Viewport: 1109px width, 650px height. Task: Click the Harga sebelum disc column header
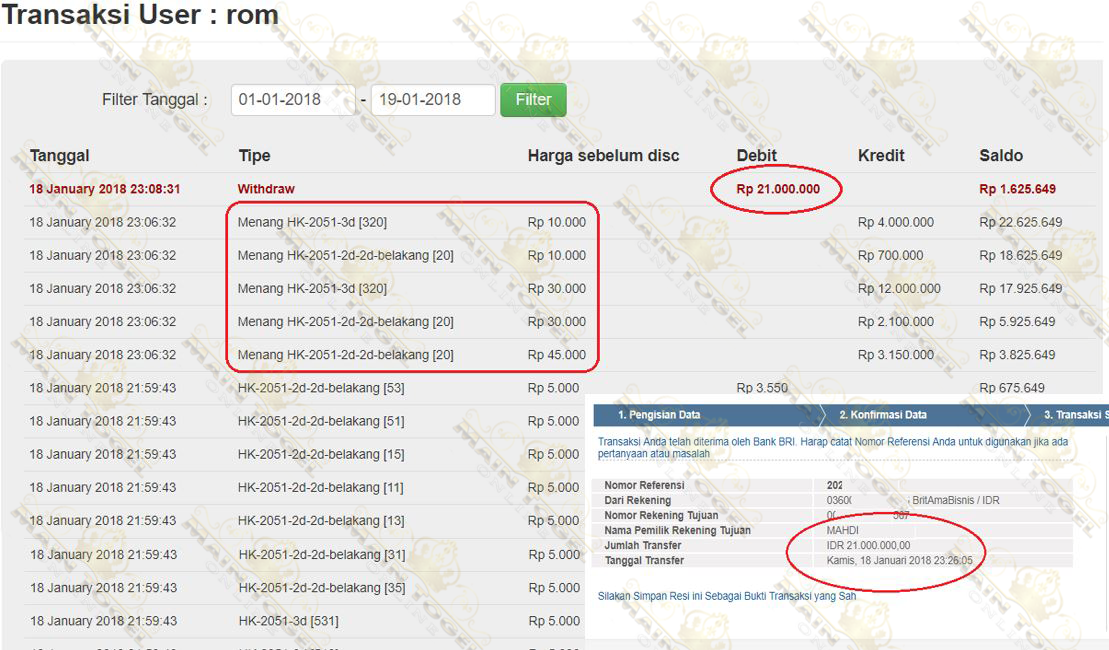click(603, 156)
